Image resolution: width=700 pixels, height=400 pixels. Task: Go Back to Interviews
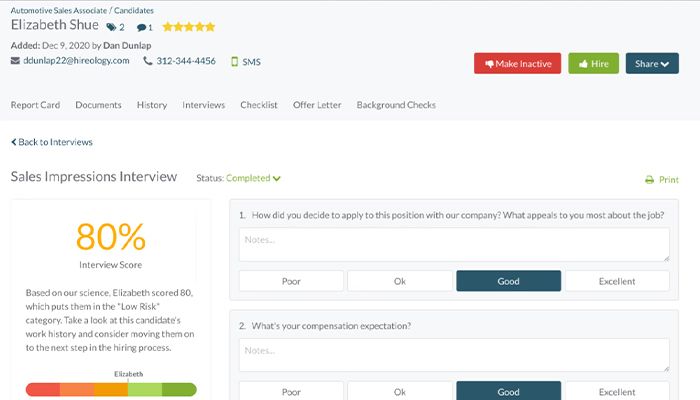click(52, 142)
